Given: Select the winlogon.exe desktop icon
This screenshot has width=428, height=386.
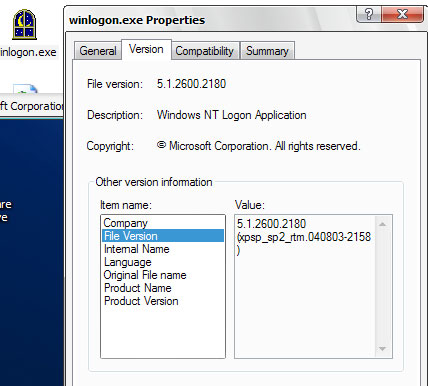Looking at the screenshot, I should tap(24, 25).
